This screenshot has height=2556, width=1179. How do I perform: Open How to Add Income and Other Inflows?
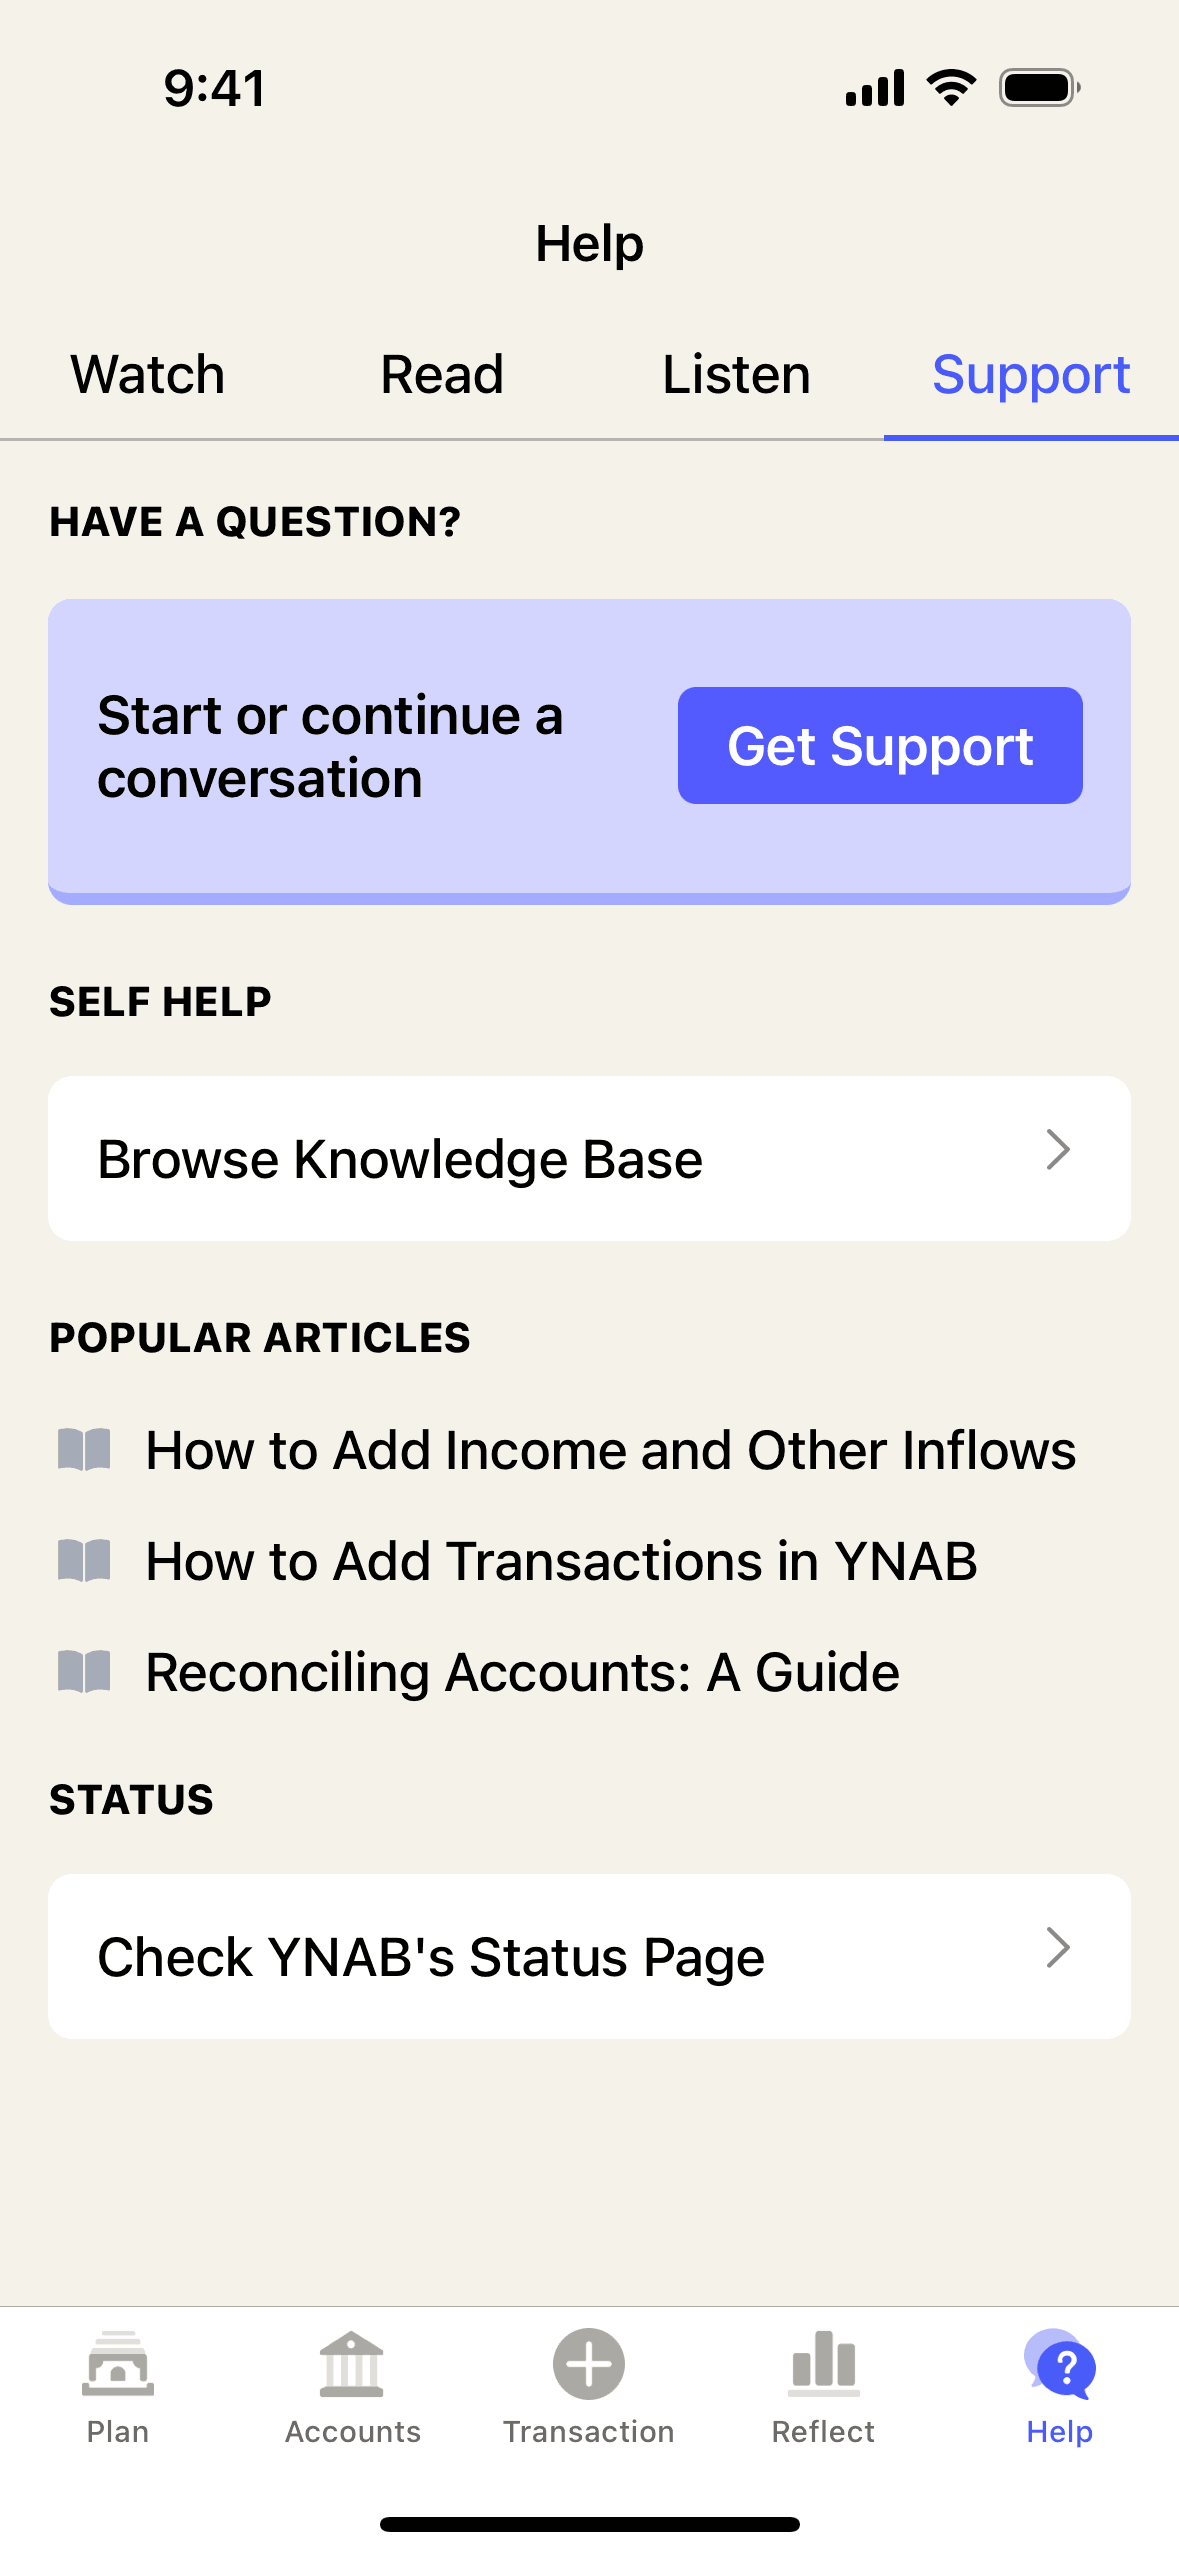[610, 1450]
